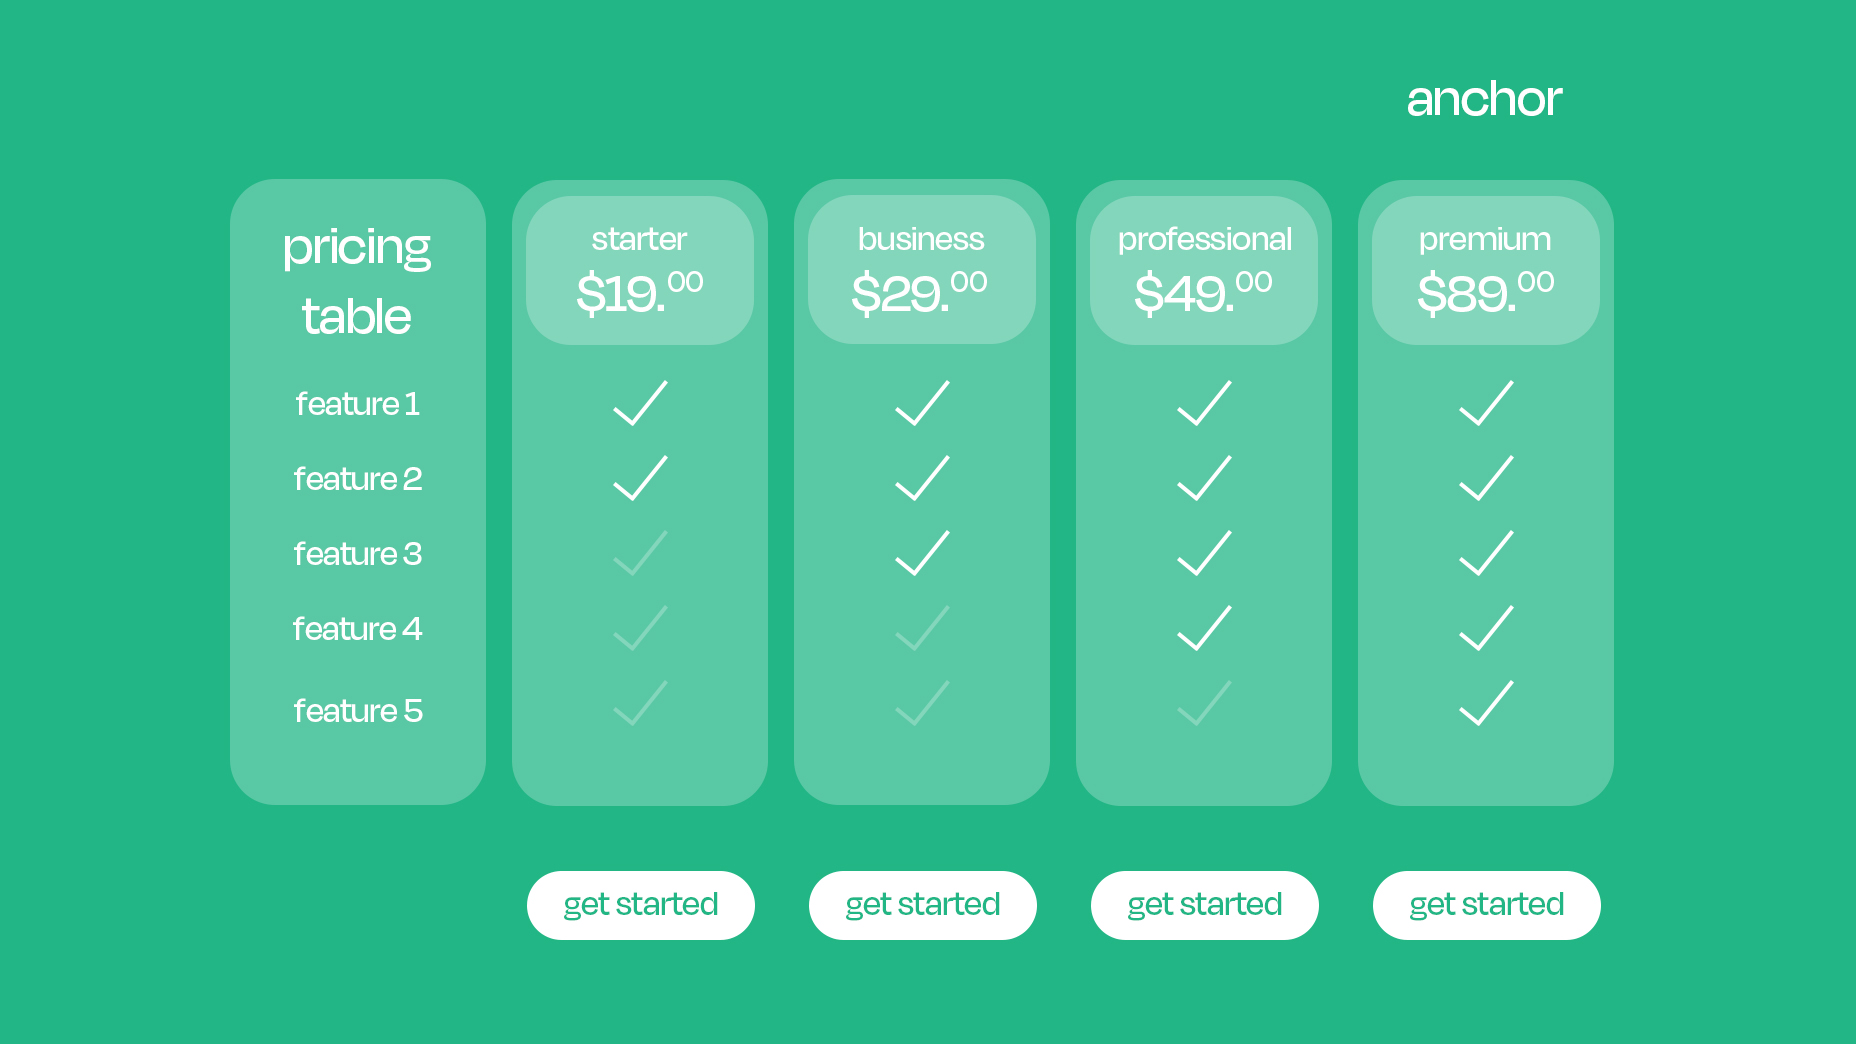Click the feature 4 row label

357,629
